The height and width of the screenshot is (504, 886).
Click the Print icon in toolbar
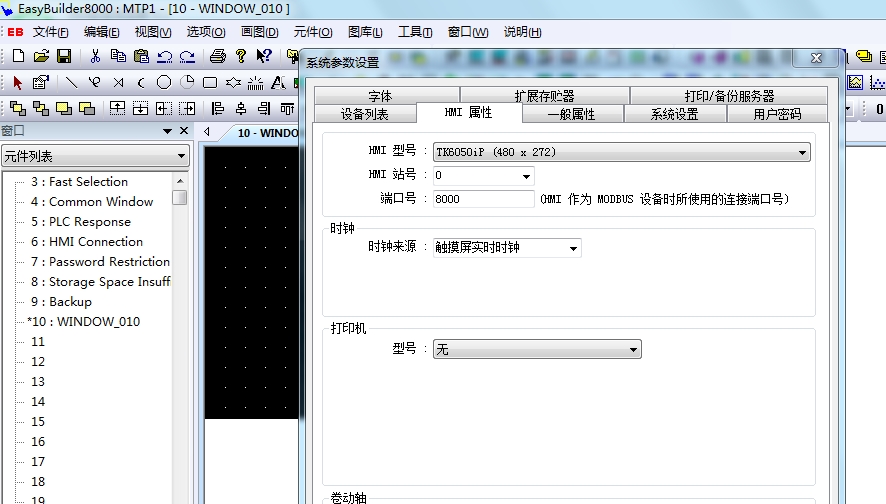pyautogui.click(x=217, y=56)
